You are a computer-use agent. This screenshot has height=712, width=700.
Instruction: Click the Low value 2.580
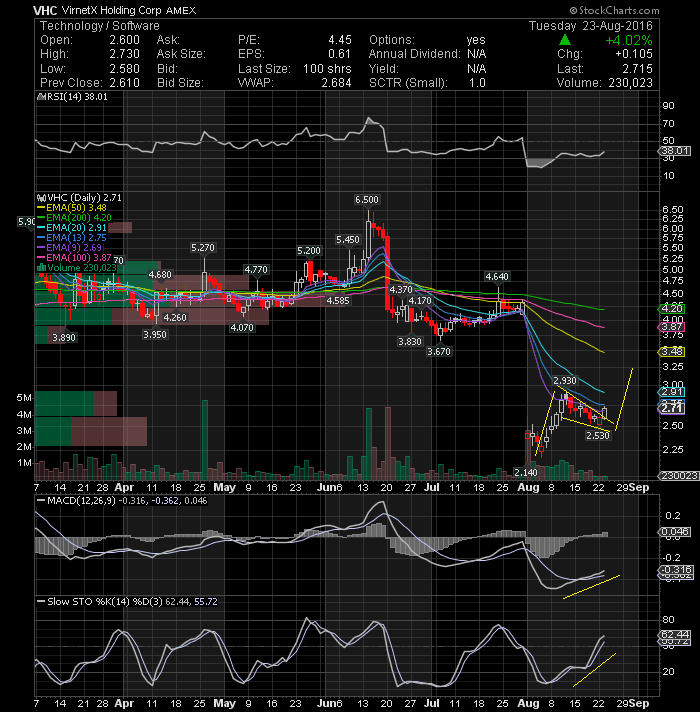tap(124, 69)
